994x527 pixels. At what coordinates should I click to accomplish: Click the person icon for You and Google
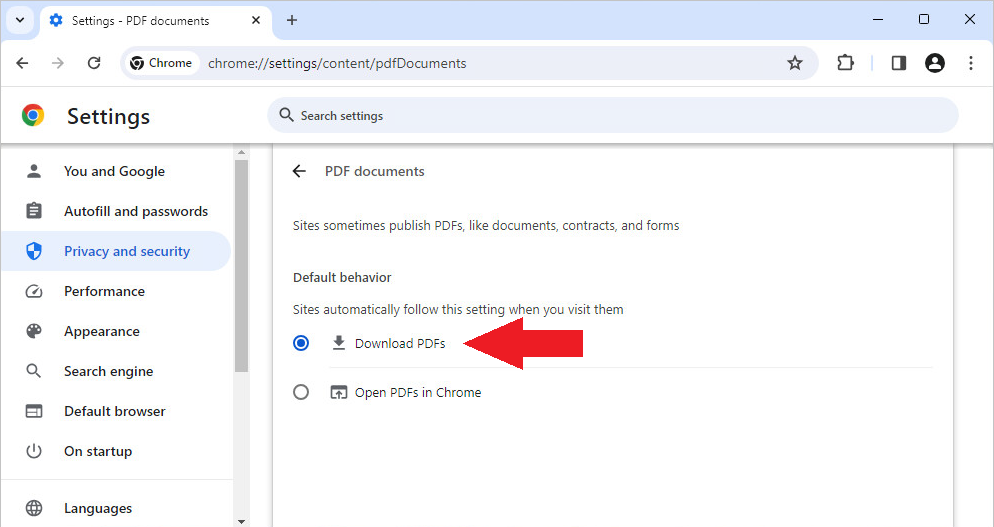[34, 171]
